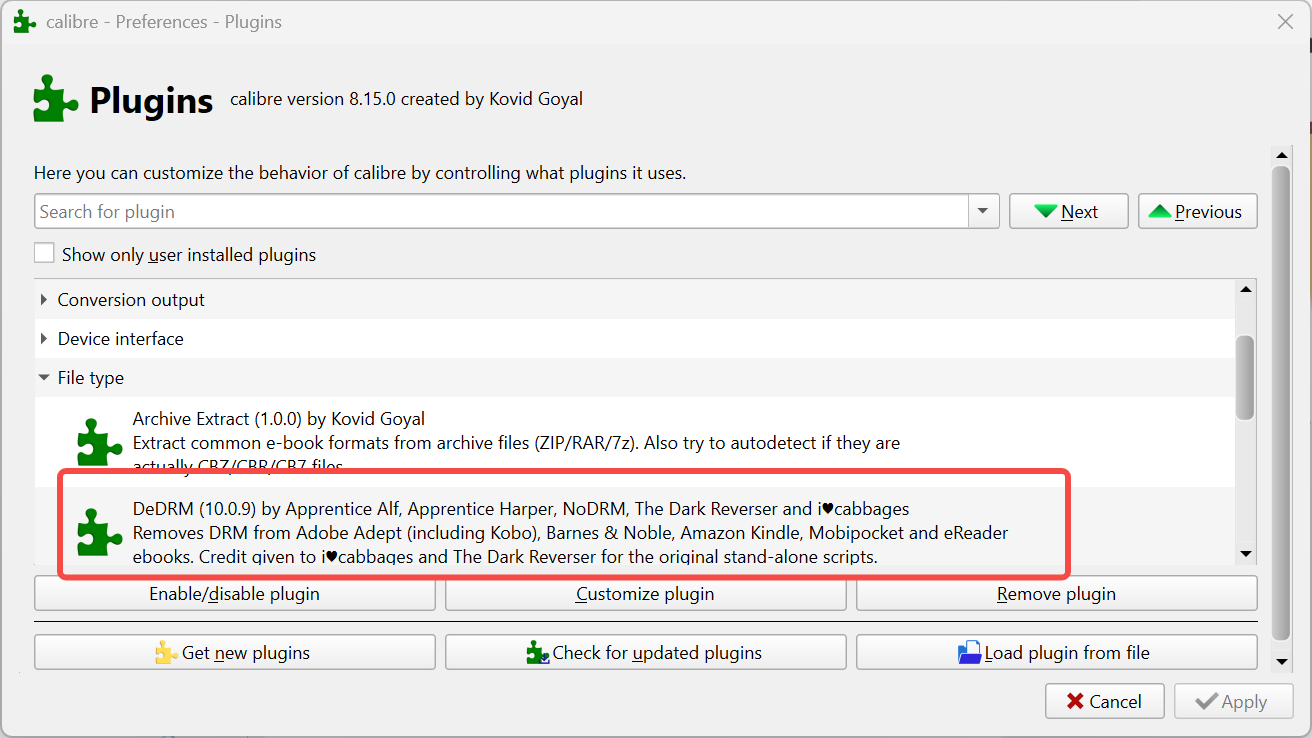Screen dimensions: 1312x738
Task: Collapse the File type category
Action: pyautogui.click(x=44, y=378)
